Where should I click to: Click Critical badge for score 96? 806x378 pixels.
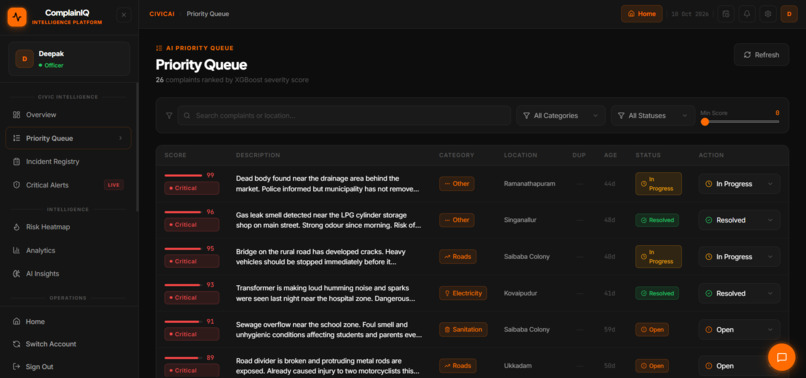pos(192,225)
